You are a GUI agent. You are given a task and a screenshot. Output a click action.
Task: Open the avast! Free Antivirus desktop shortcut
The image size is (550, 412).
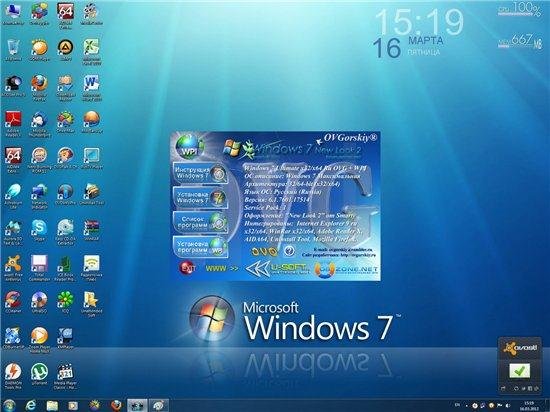(x=13, y=268)
